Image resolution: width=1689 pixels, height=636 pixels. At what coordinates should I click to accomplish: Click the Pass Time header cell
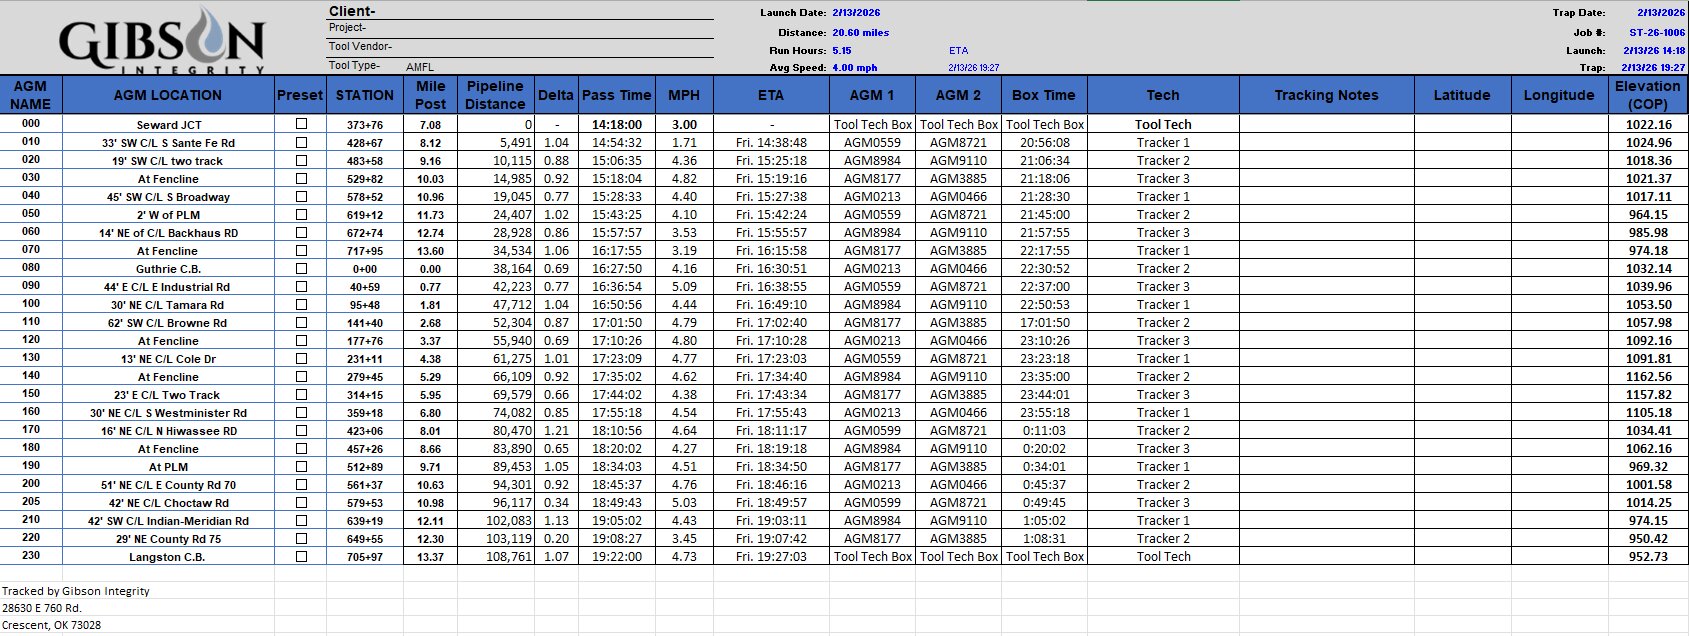(x=616, y=95)
